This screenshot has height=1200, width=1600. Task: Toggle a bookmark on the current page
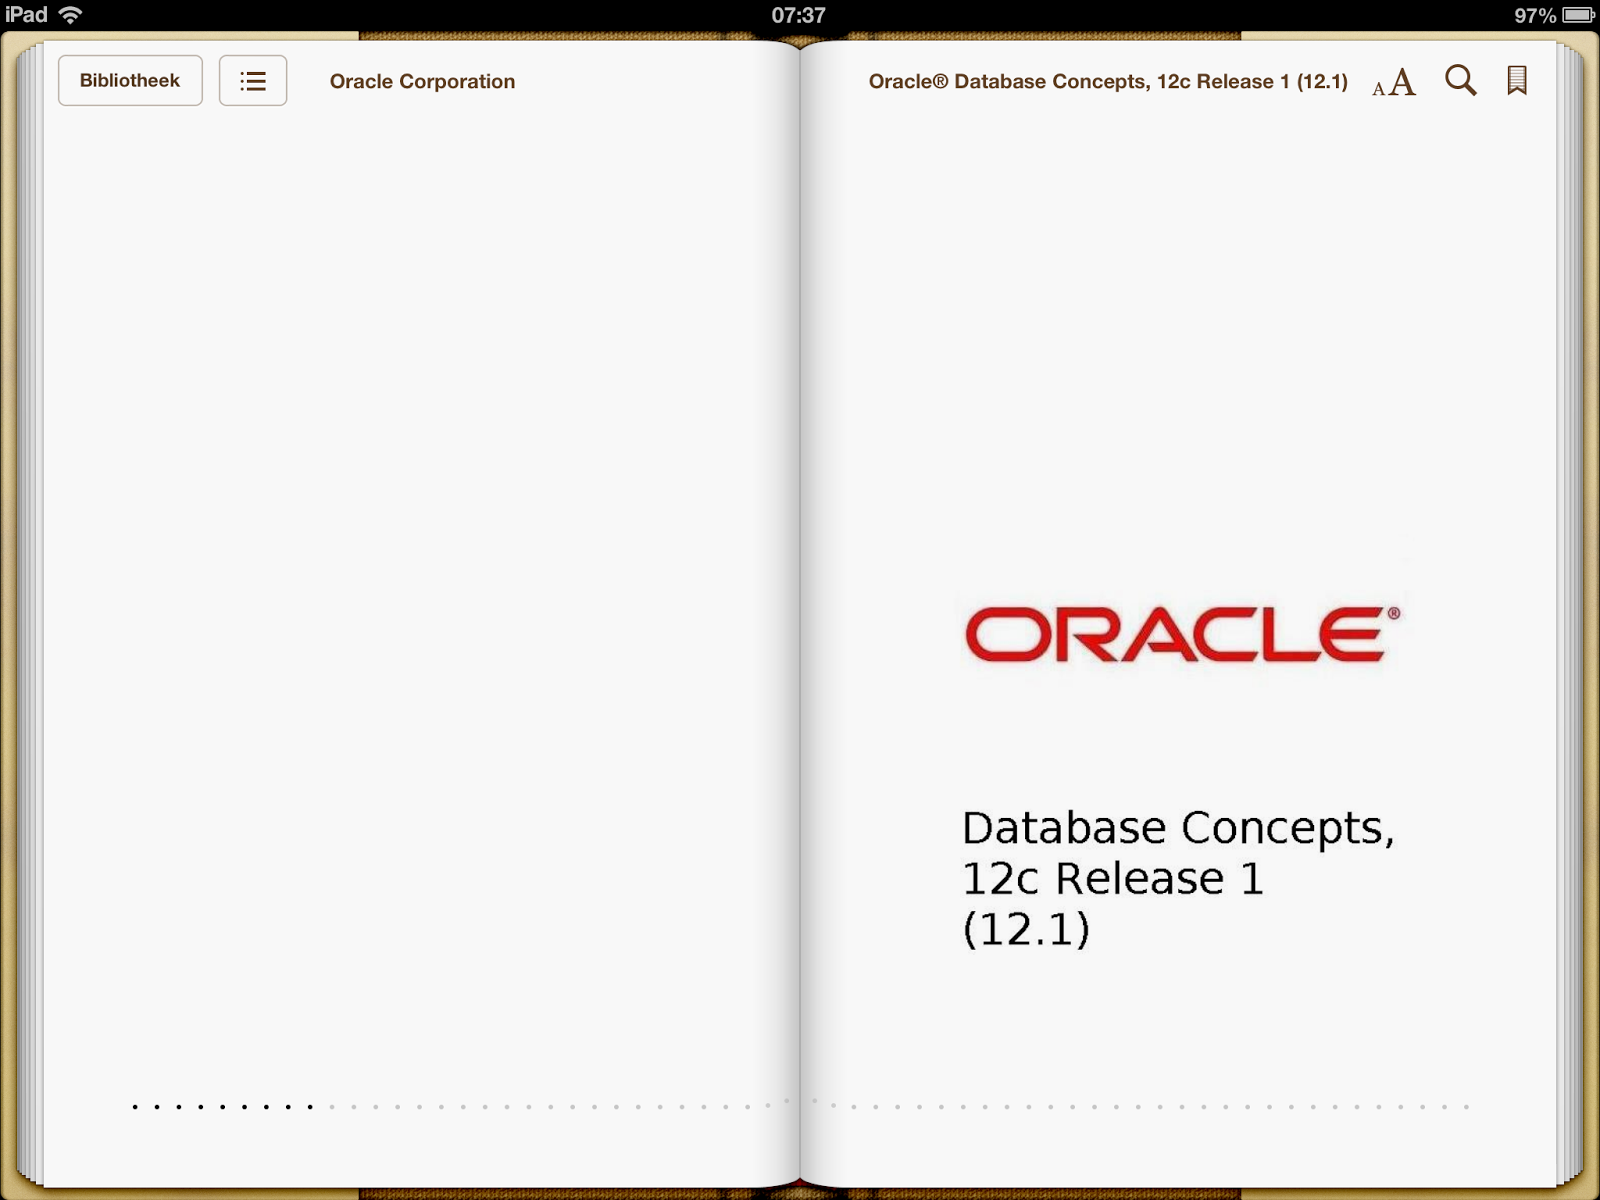point(1515,79)
